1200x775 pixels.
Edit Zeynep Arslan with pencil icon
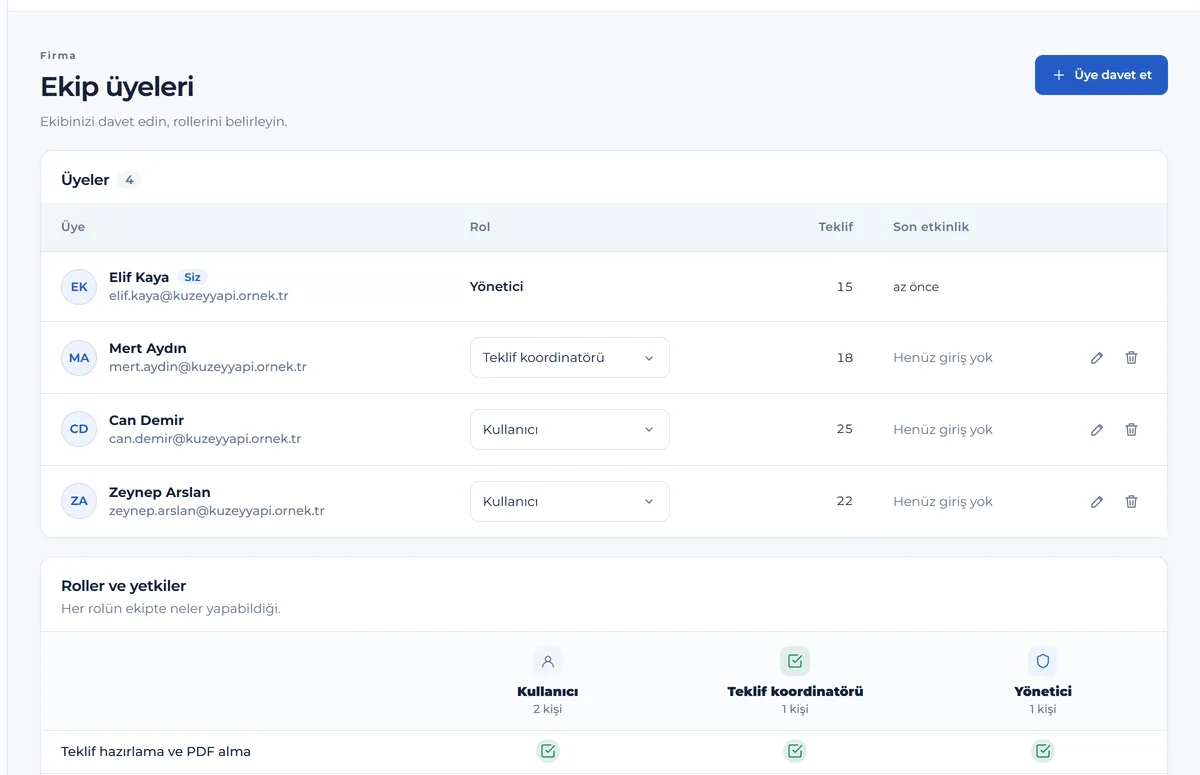[x=1097, y=502]
